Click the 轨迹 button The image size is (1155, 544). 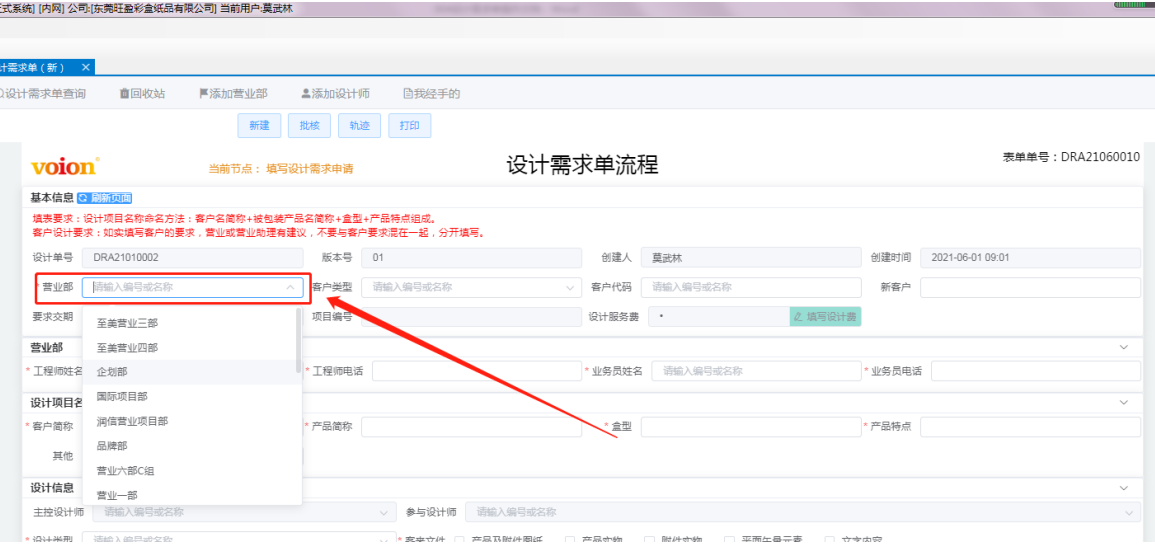[x=359, y=125]
